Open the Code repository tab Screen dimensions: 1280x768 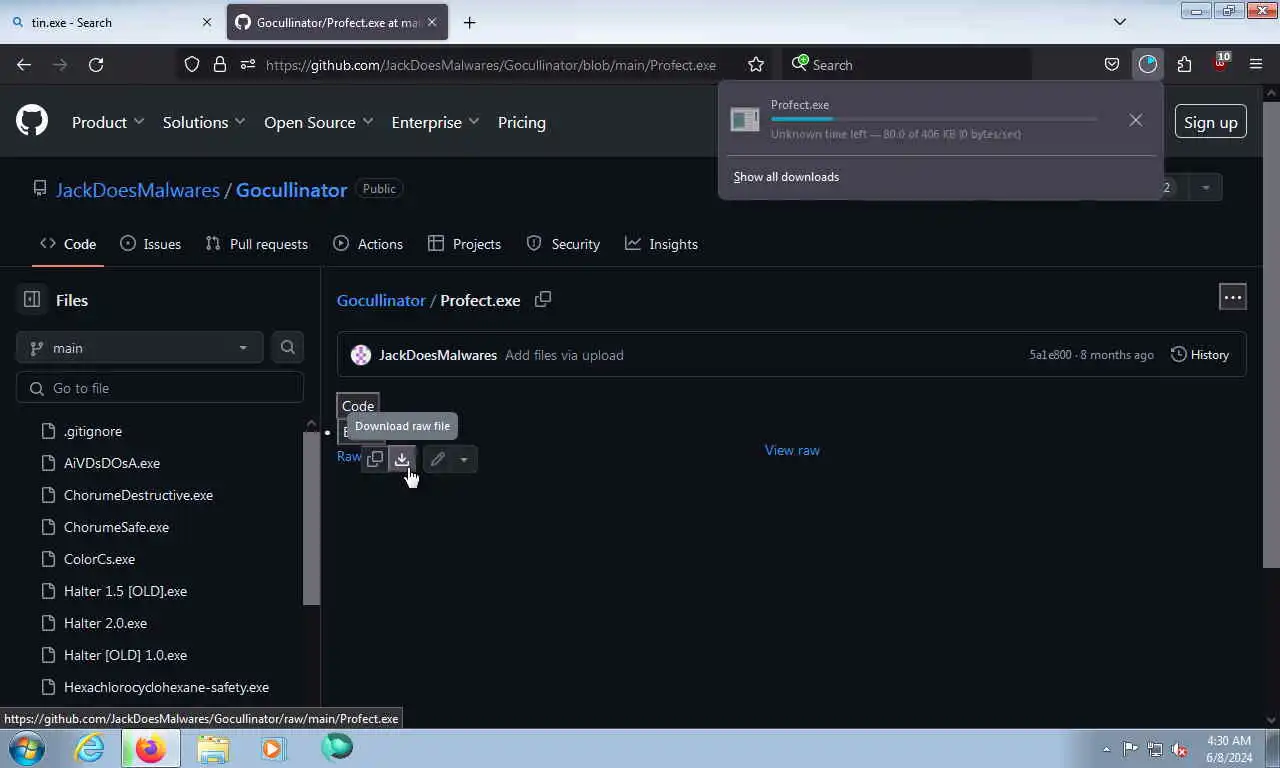tap(68, 244)
